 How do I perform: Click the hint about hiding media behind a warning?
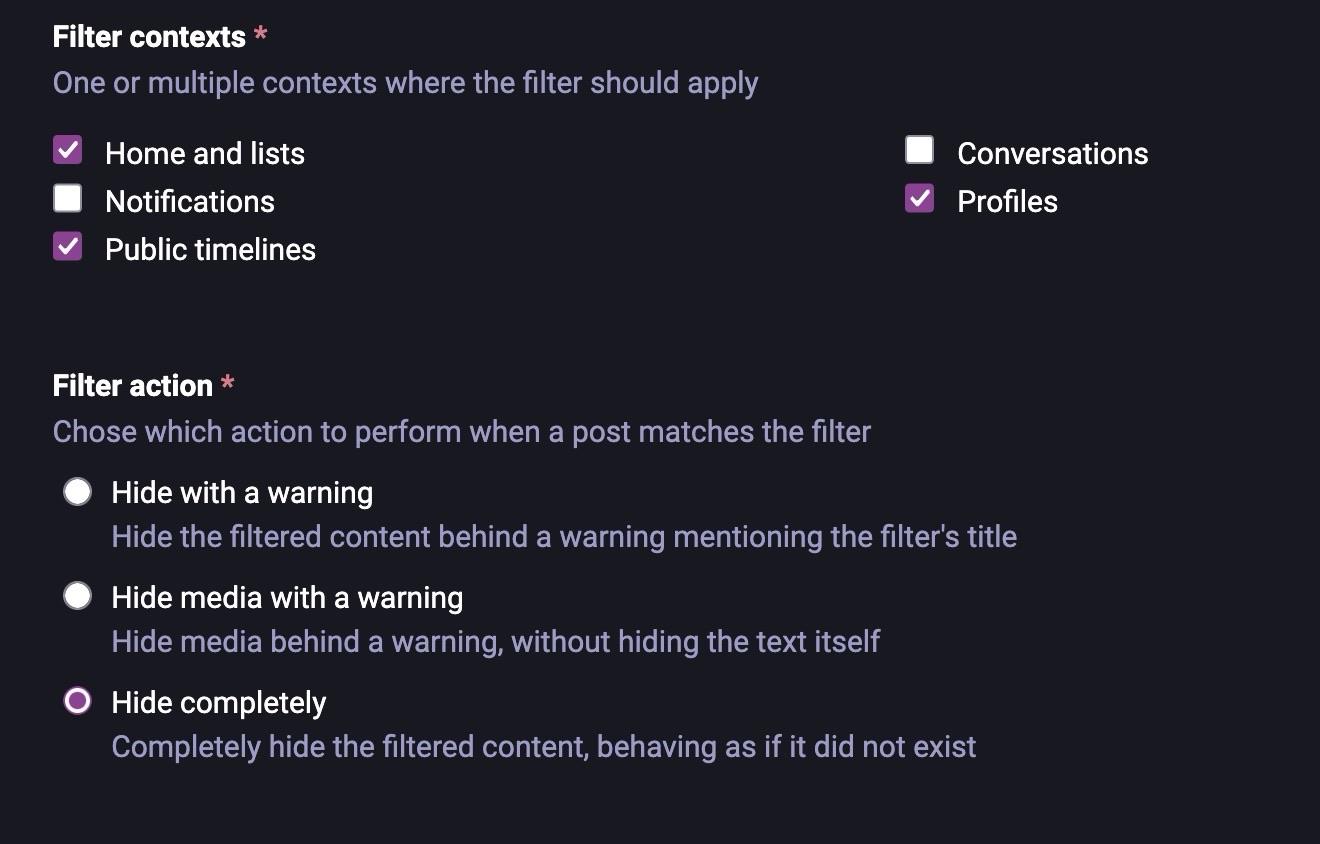(x=496, y=641)
